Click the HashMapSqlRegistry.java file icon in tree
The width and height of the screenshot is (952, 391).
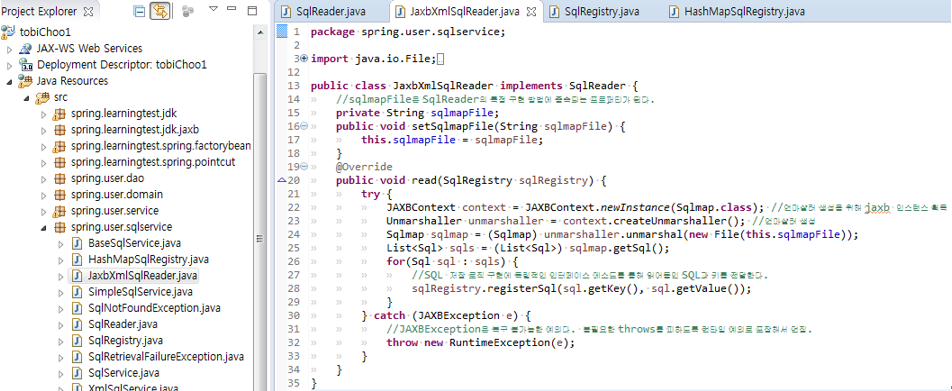[77, 259]
